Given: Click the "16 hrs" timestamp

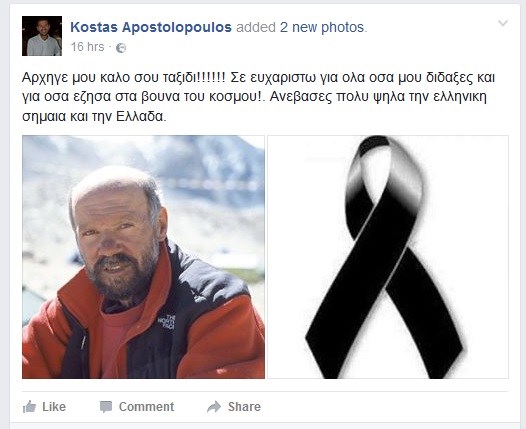Looking at the screenshot, I should (x=88, y=47).
